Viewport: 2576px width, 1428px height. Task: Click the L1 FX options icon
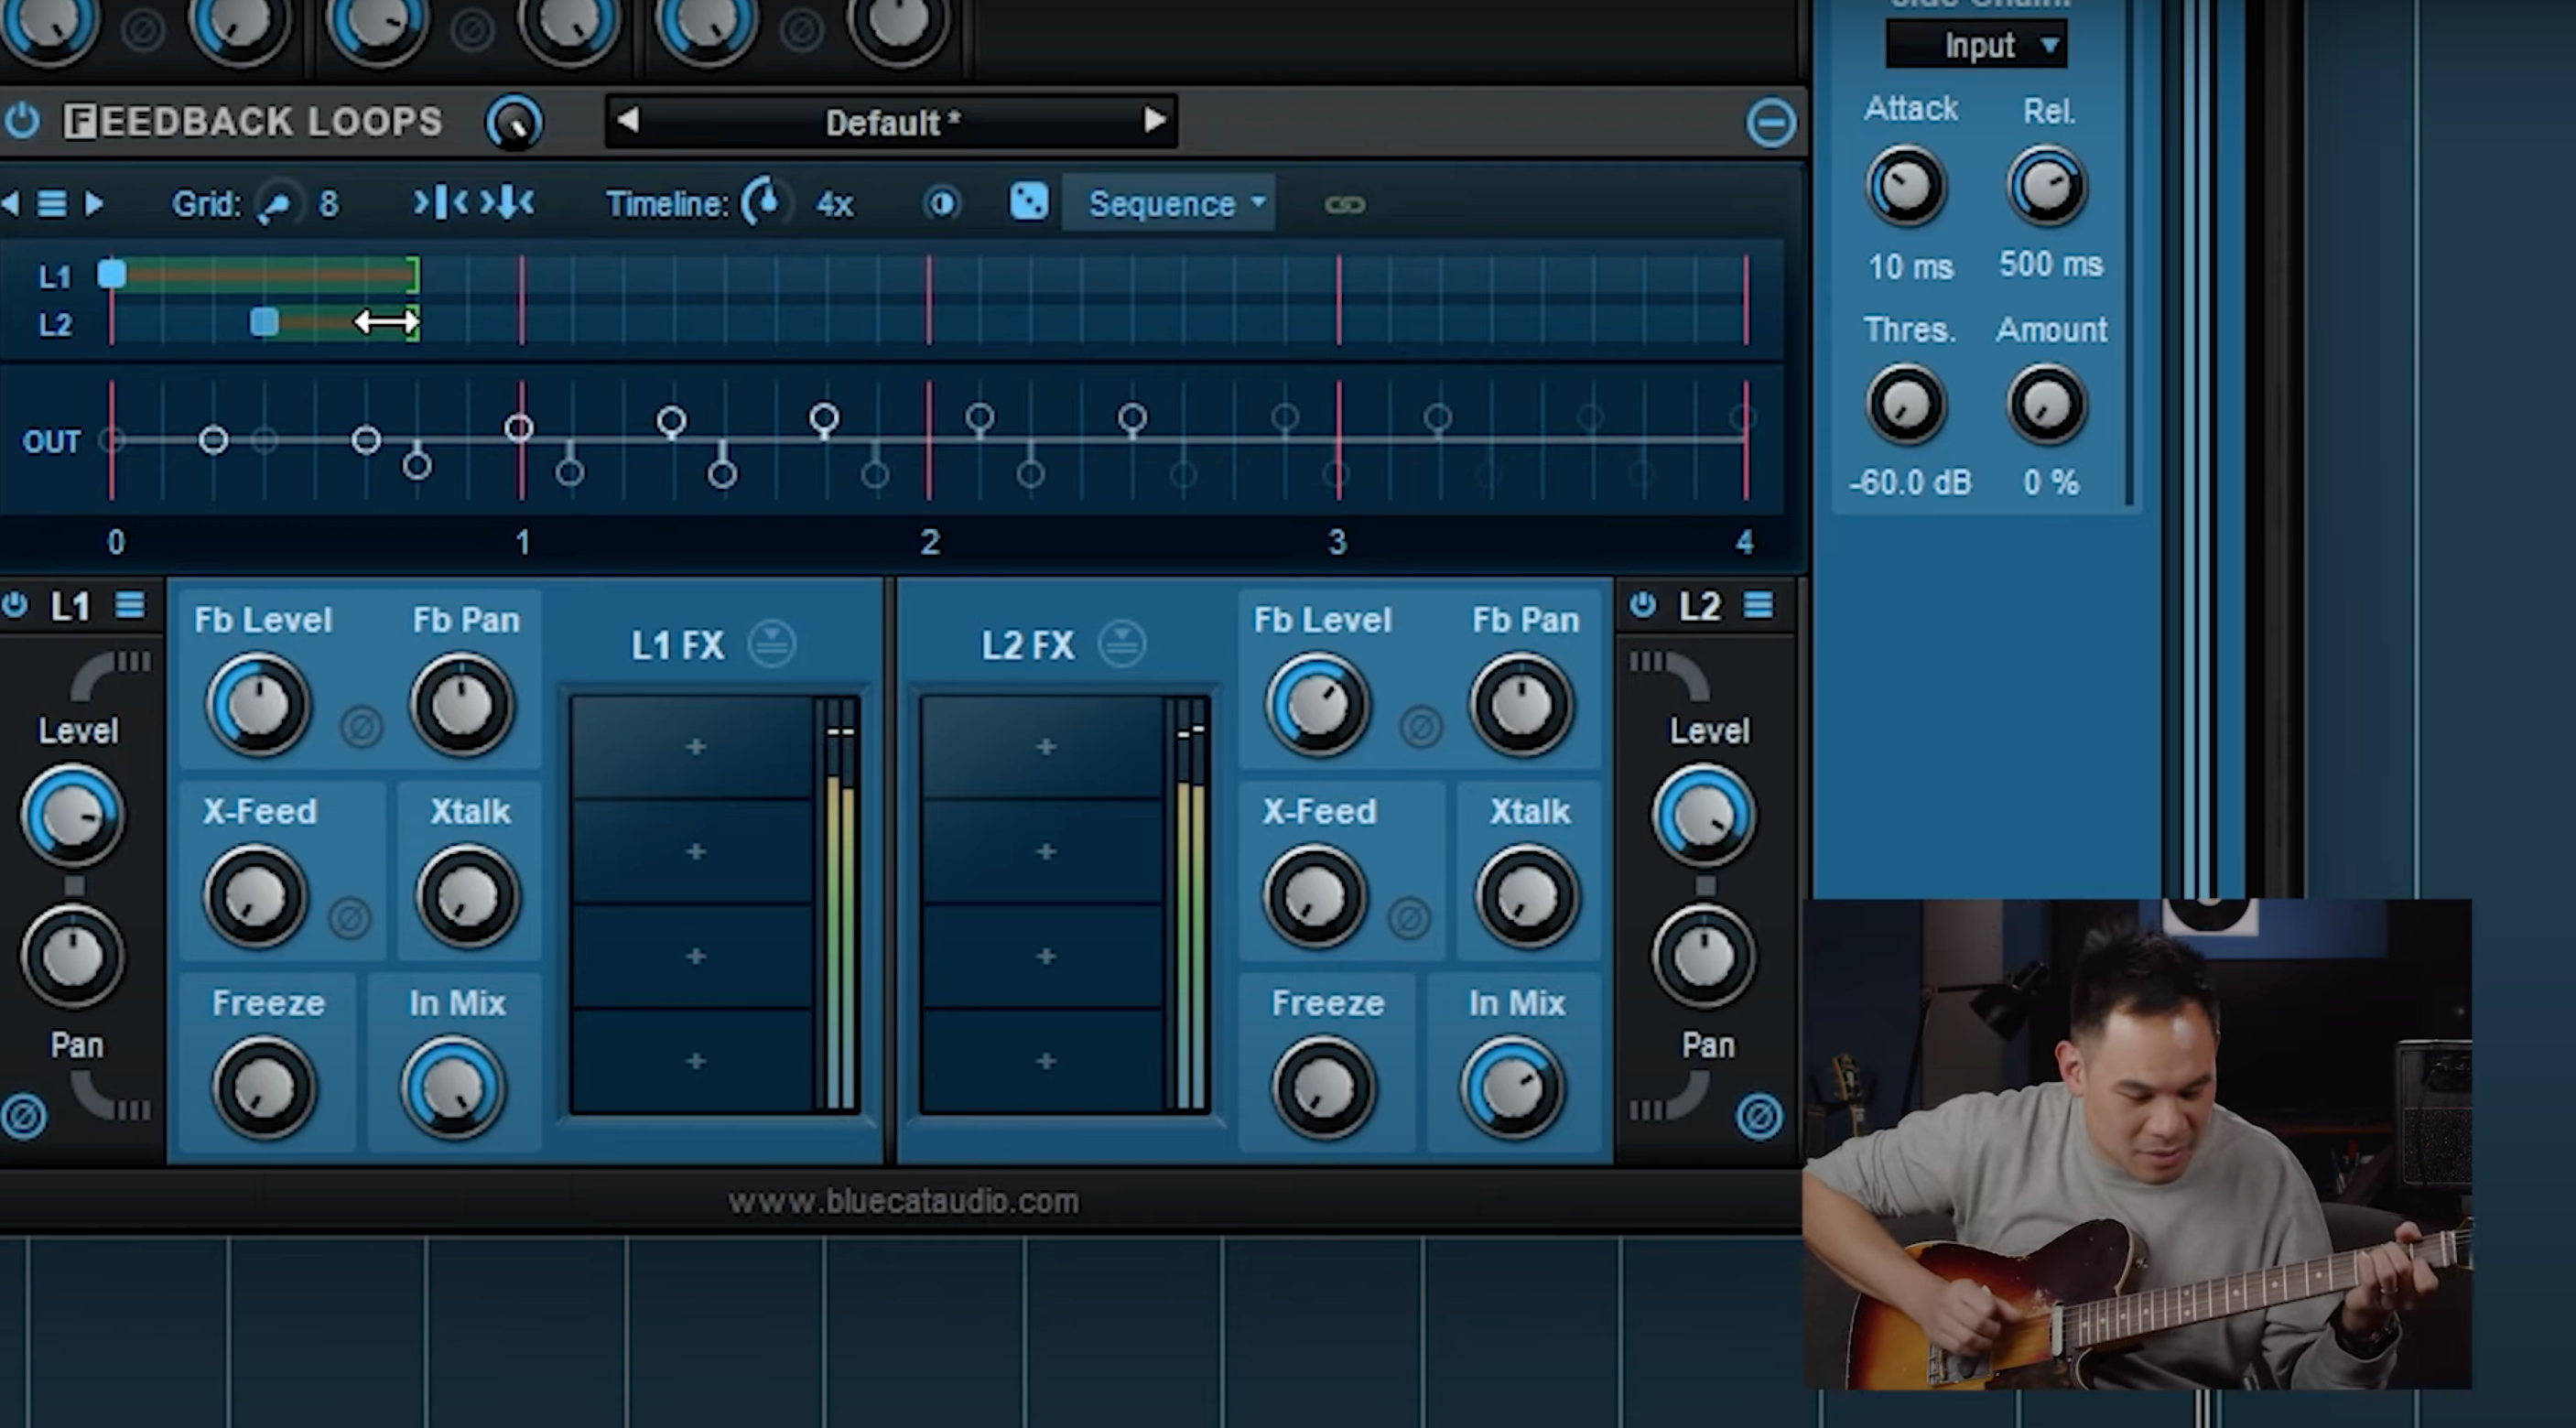click(x=771, y=644)
